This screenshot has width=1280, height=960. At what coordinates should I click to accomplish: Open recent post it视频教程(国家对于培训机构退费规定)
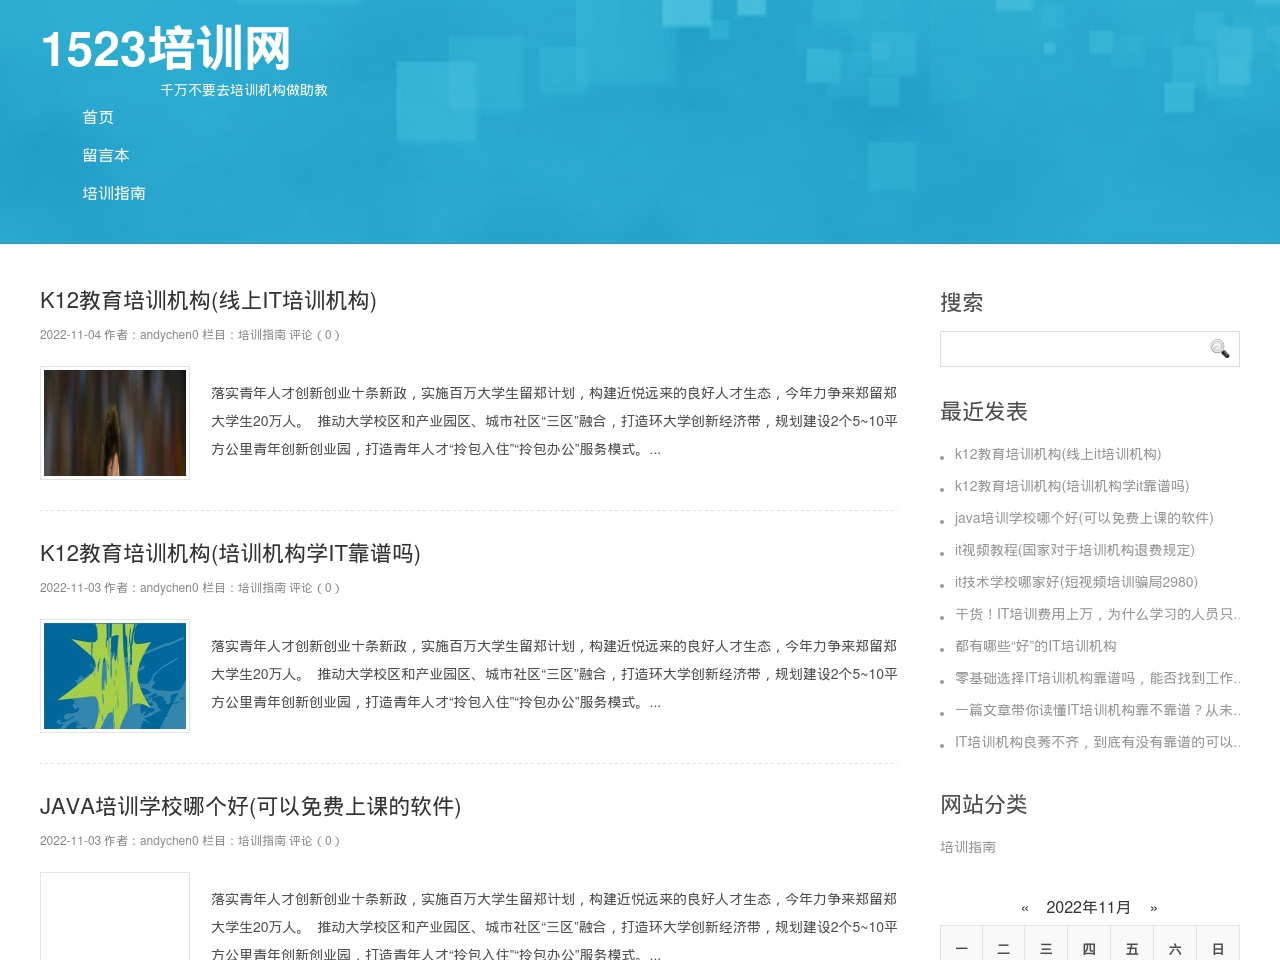1075,550
